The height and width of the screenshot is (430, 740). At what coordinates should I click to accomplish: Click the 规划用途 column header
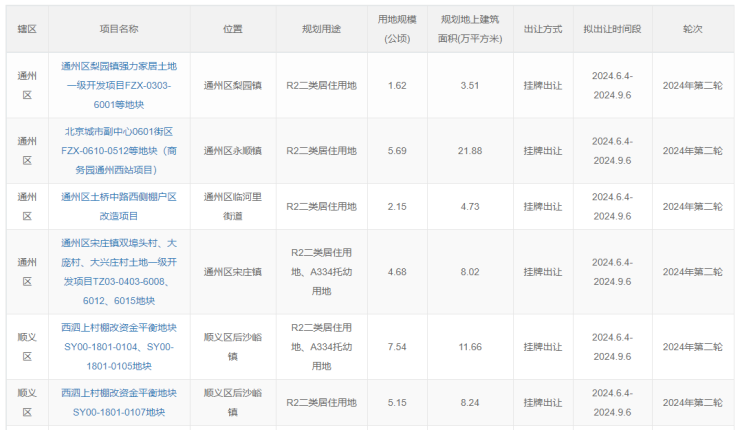pos(321,30)
